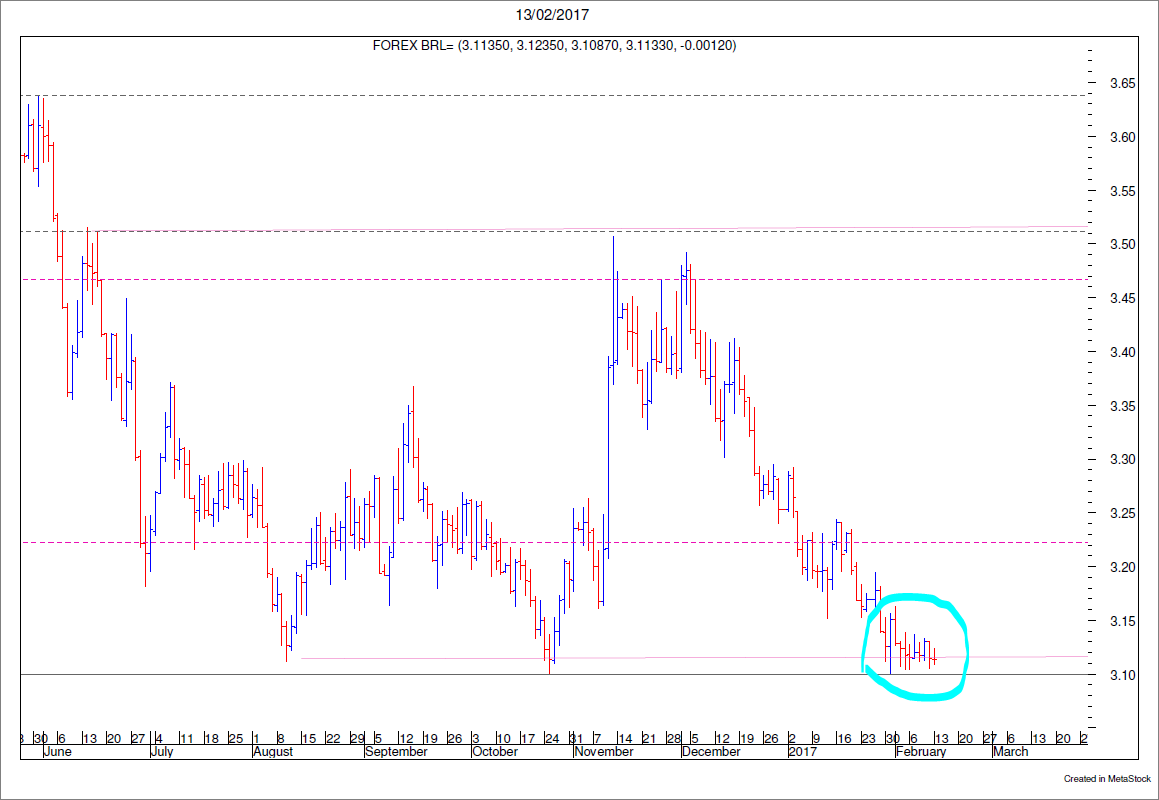The image size is (1159, 800).
Task: Select the 3.45 price axis label
Action: tap(1124, 299)
